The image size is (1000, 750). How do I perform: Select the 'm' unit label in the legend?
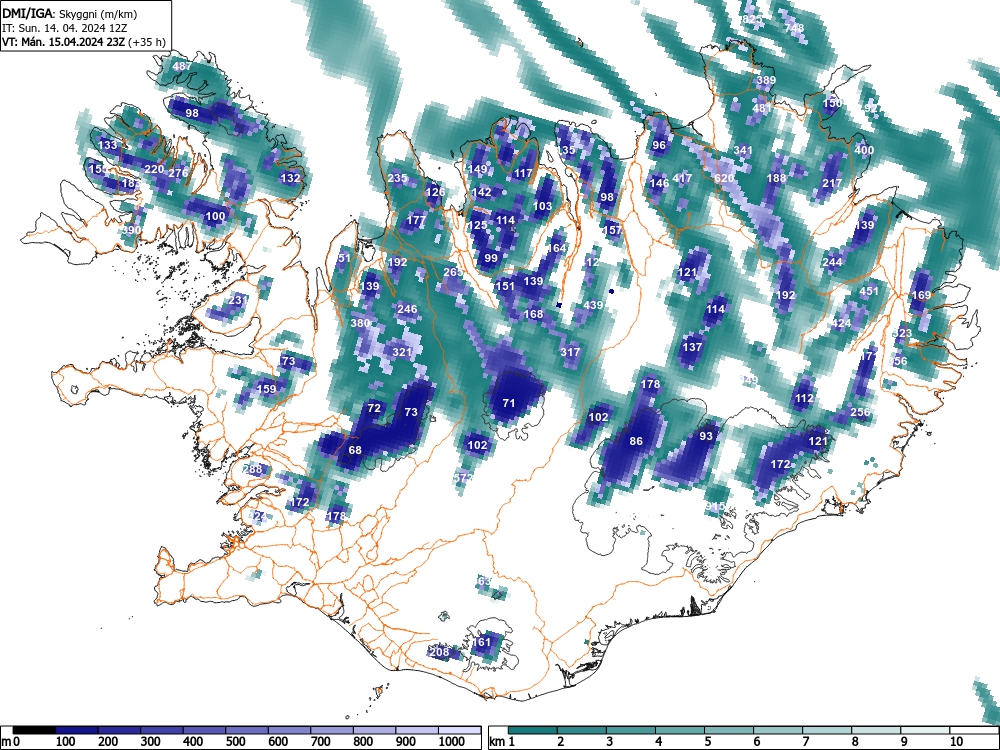pyautogui.click(x=6, y=741)
